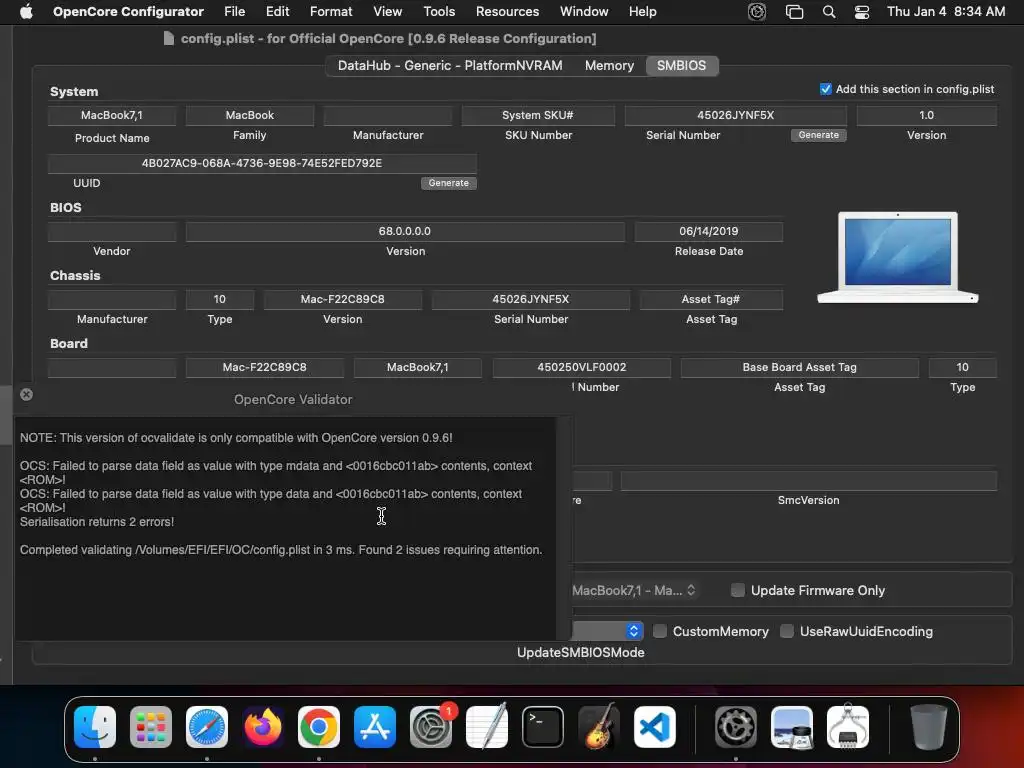Click the Product Name field MacBook7,1
Screen dimensions: 1024x768
pyautogui.click(x=112, y=116)
